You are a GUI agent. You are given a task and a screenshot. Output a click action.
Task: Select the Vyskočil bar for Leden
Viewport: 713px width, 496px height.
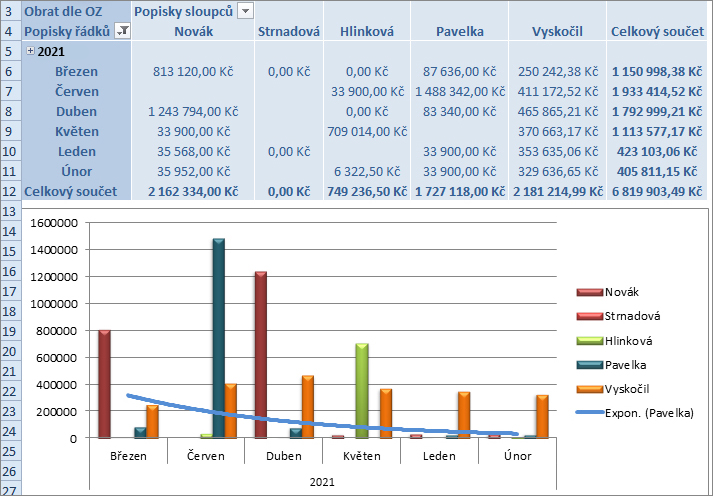click(x=464, y=415)
